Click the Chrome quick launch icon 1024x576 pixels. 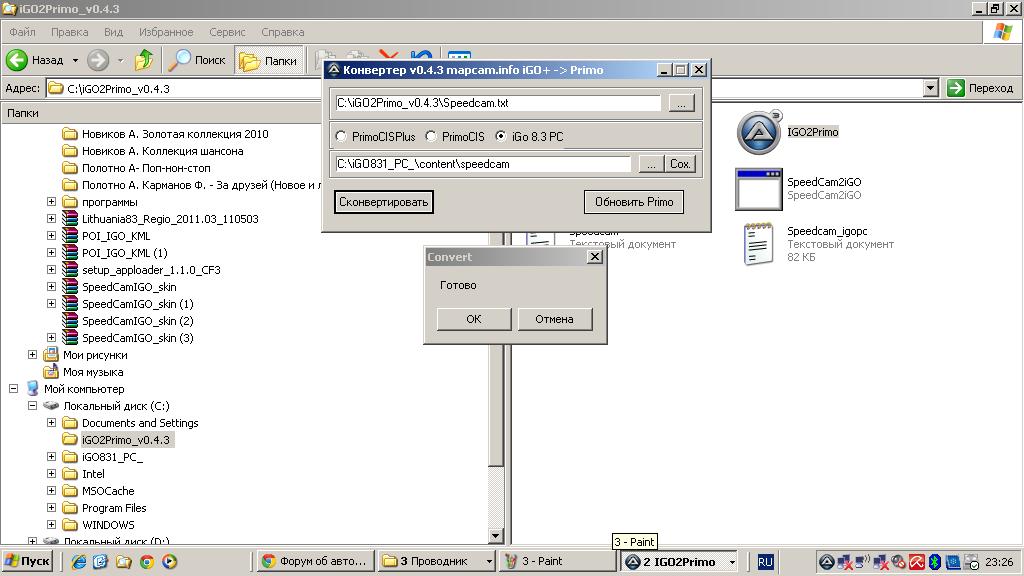[x=147, y=562]
